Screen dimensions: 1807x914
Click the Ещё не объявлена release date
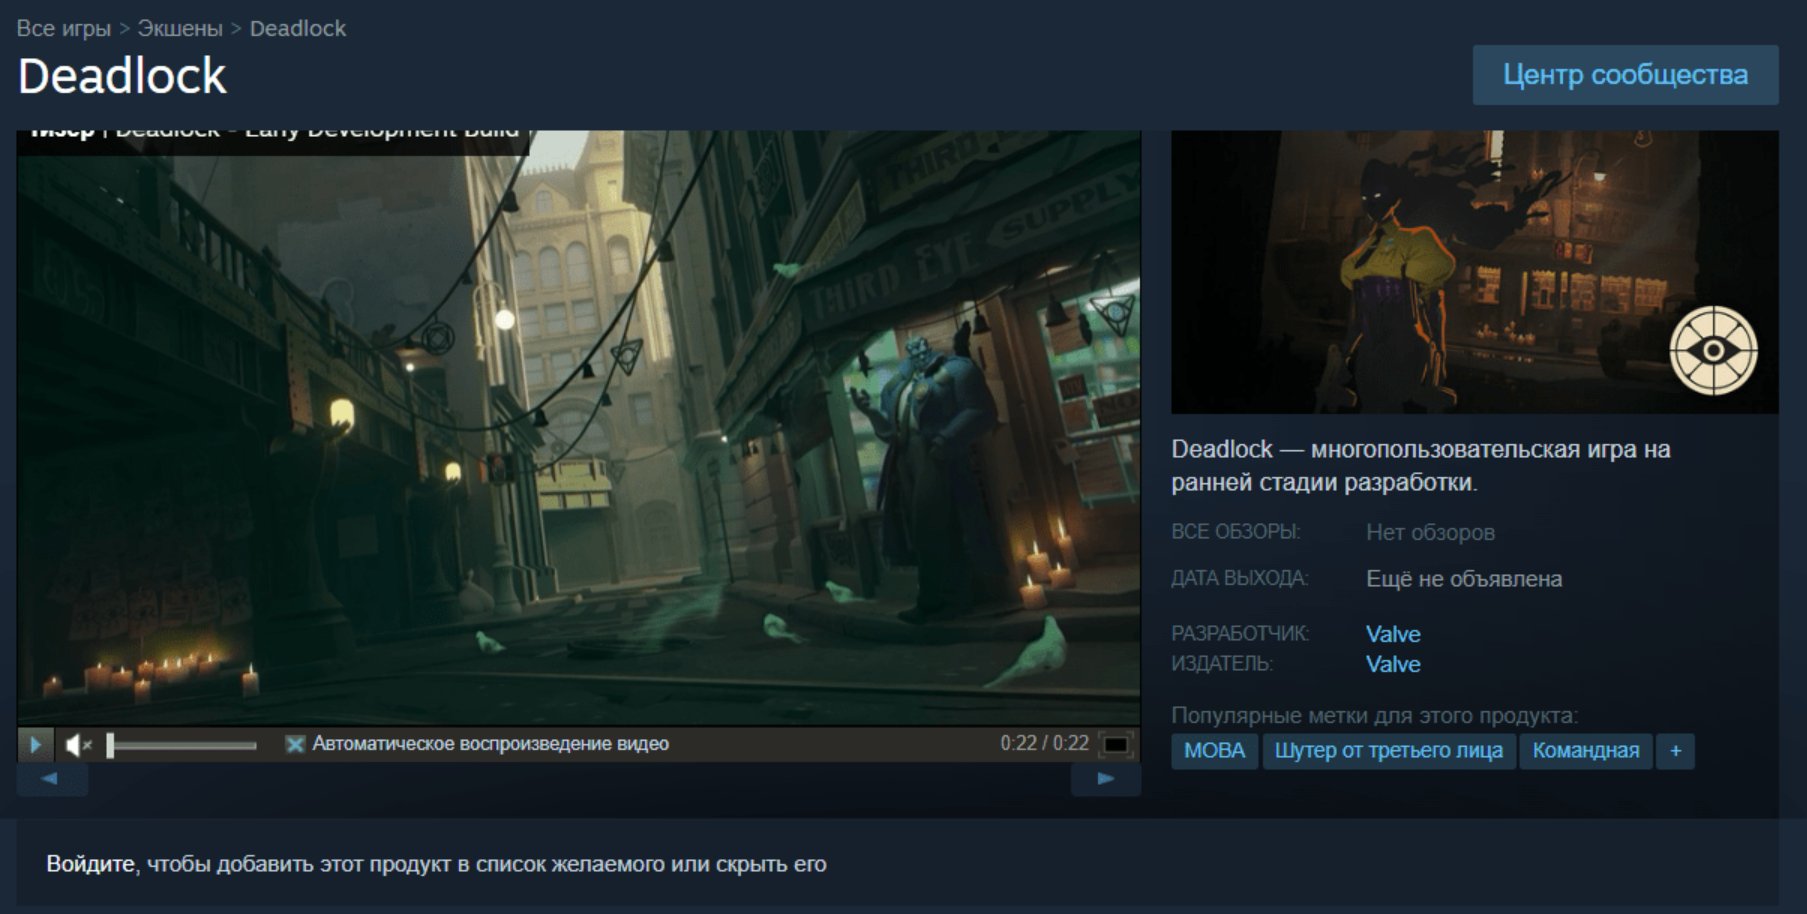(1464, 579)
